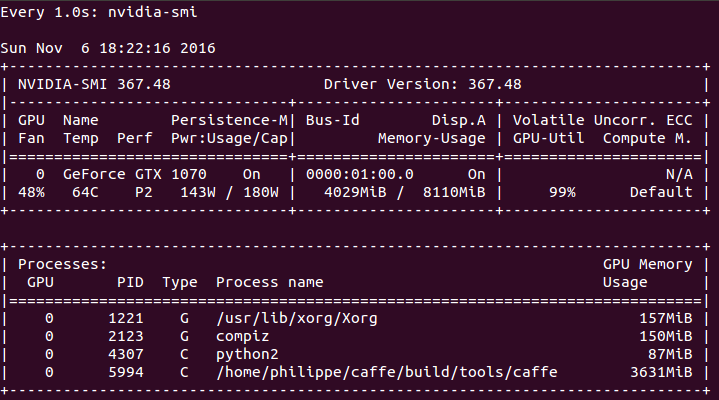Screen dimensions: 719x400
Task: Click the 64C temperature reading
Action: (85, 192)
